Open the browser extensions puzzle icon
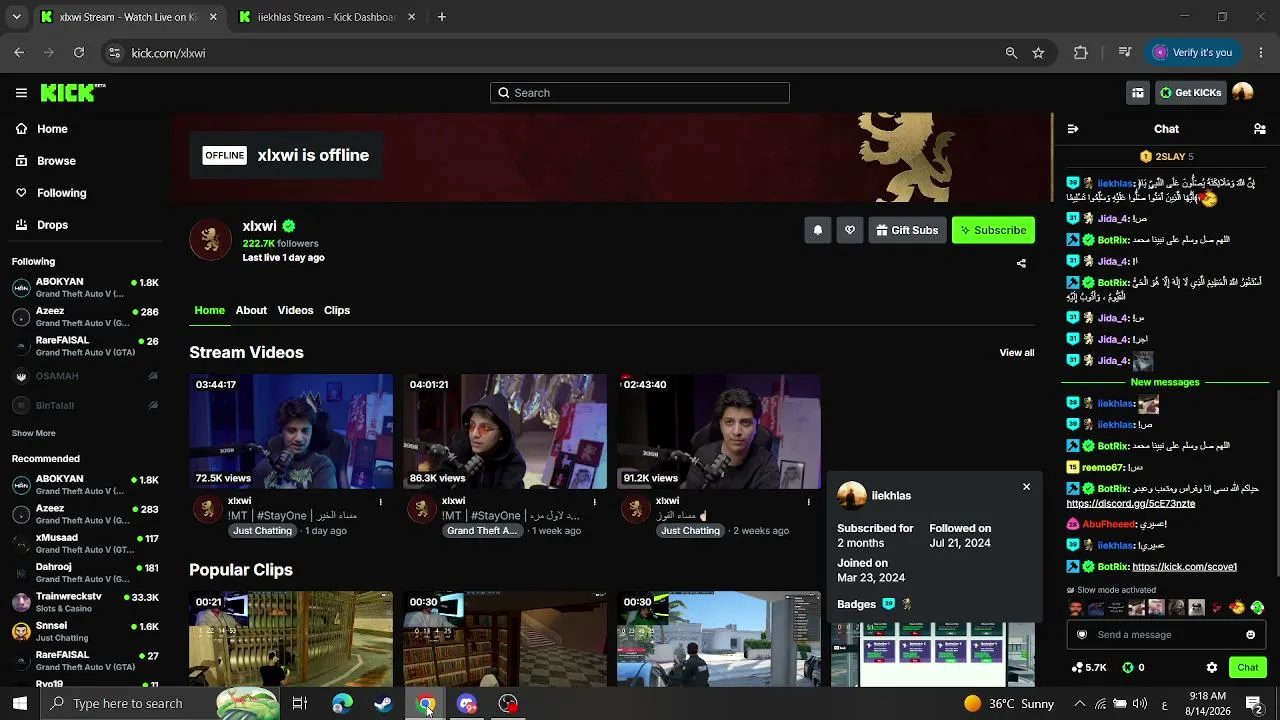The height and width of the screenshot is (720, 1280). click(1080, 53)
